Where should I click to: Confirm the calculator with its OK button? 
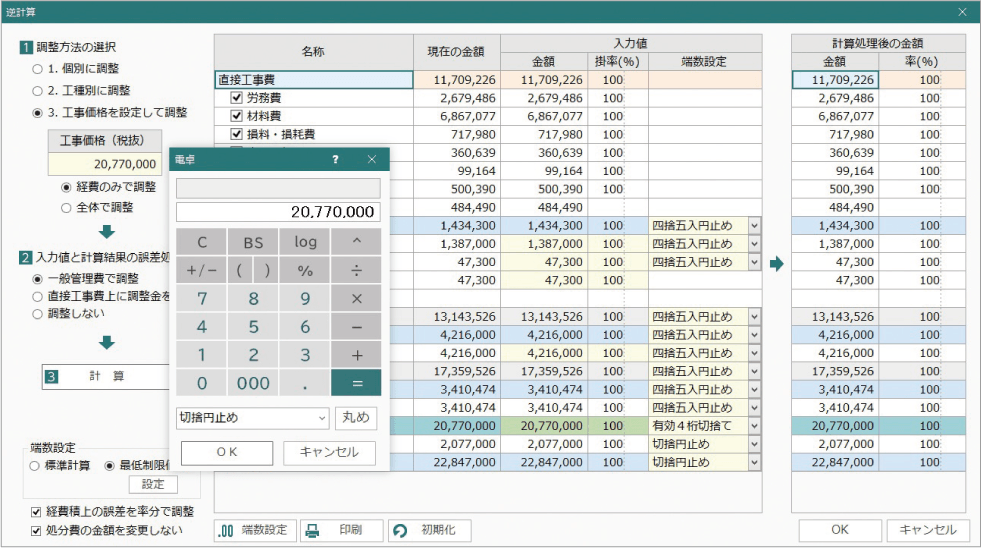pos(227,452)
